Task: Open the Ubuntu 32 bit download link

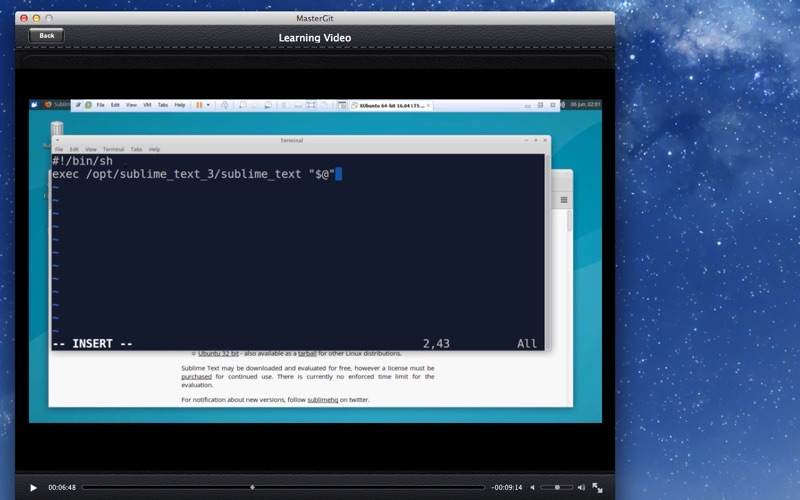Action: click(218, 354)
